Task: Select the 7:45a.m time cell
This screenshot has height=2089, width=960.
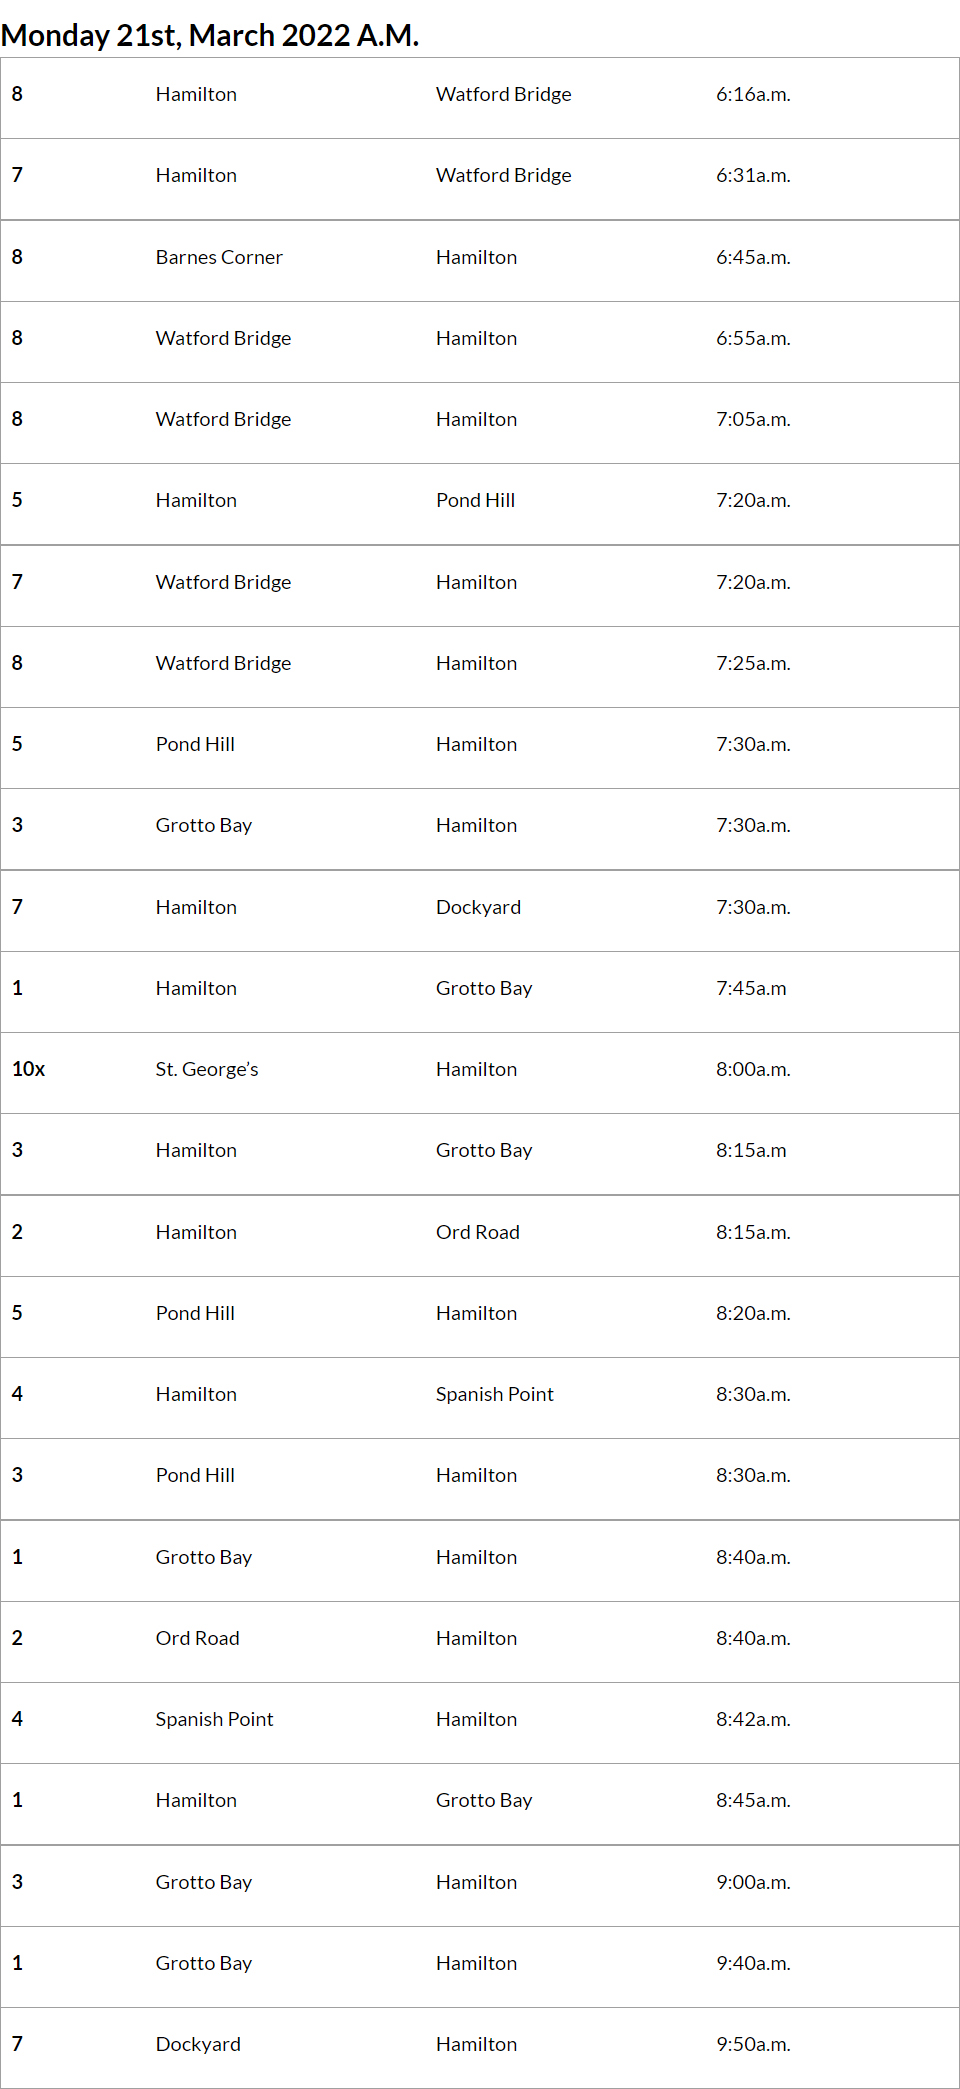Action: point(751,989)
